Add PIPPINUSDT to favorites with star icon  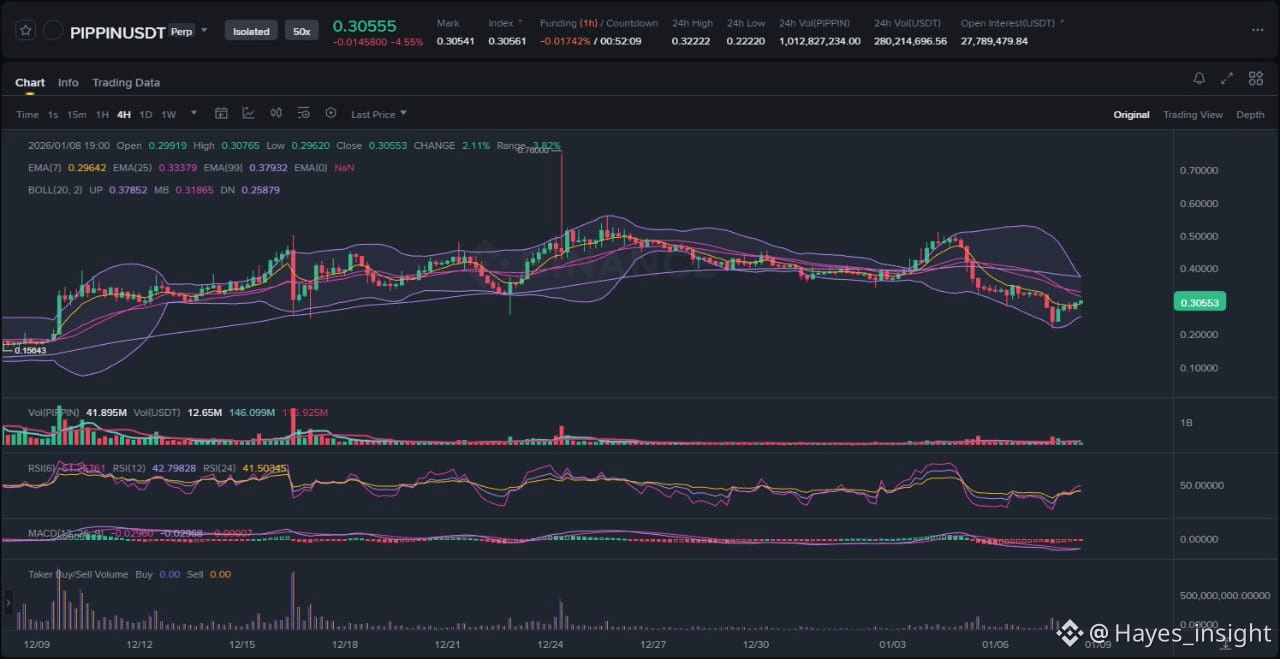pos(25,31)
